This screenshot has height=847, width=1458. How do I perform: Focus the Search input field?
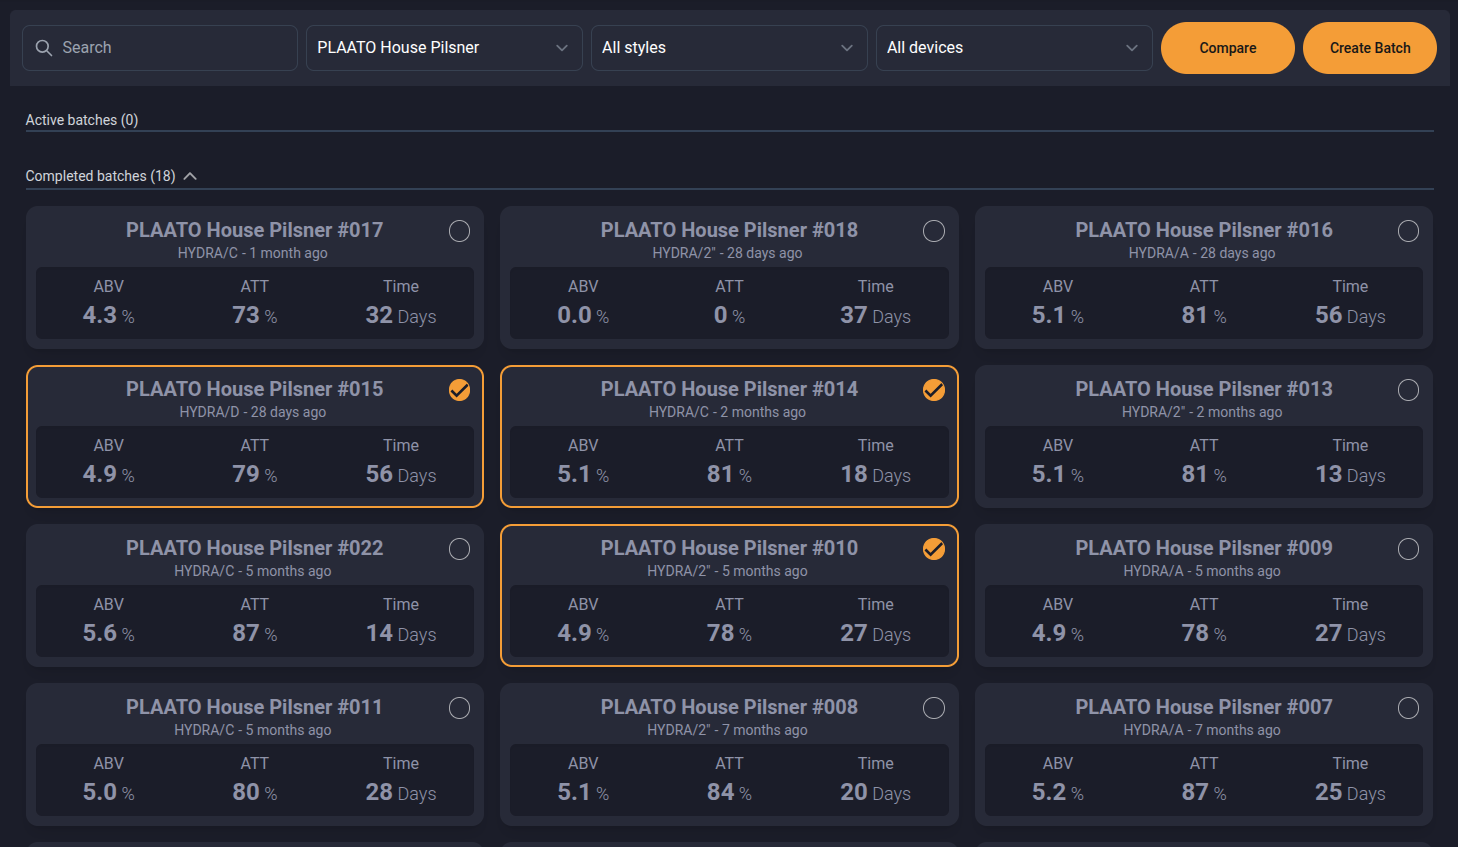pyautogui.click(x=172, y=48)
